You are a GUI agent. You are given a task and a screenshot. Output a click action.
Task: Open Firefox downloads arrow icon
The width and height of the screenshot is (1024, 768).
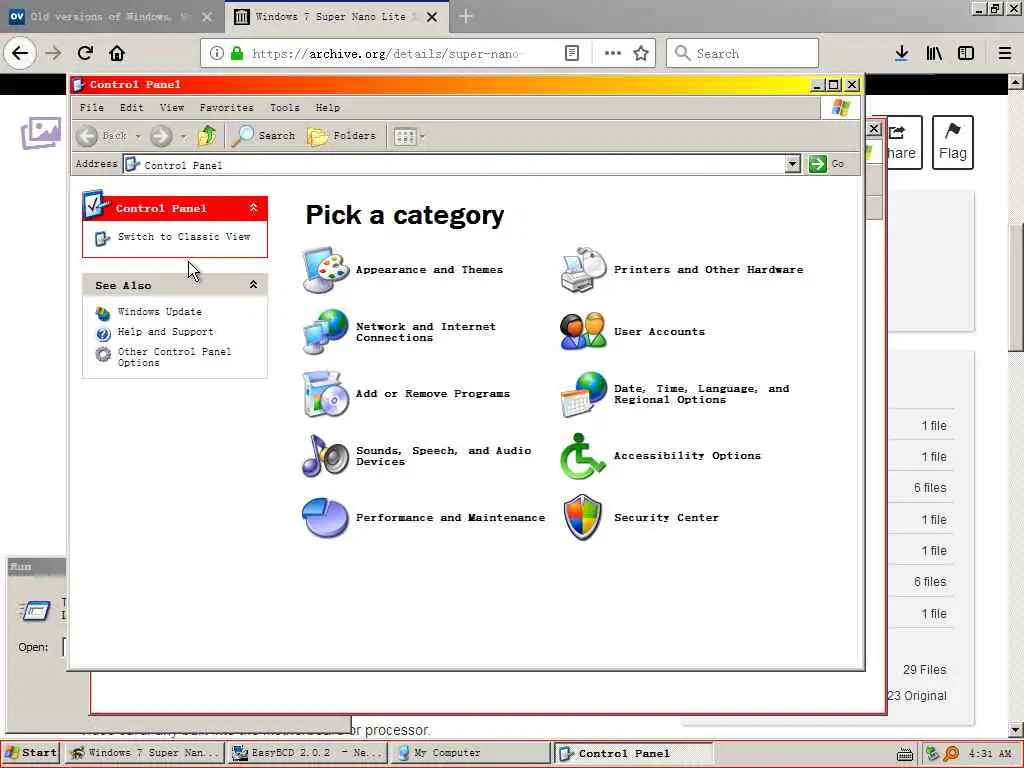(902, 54)
